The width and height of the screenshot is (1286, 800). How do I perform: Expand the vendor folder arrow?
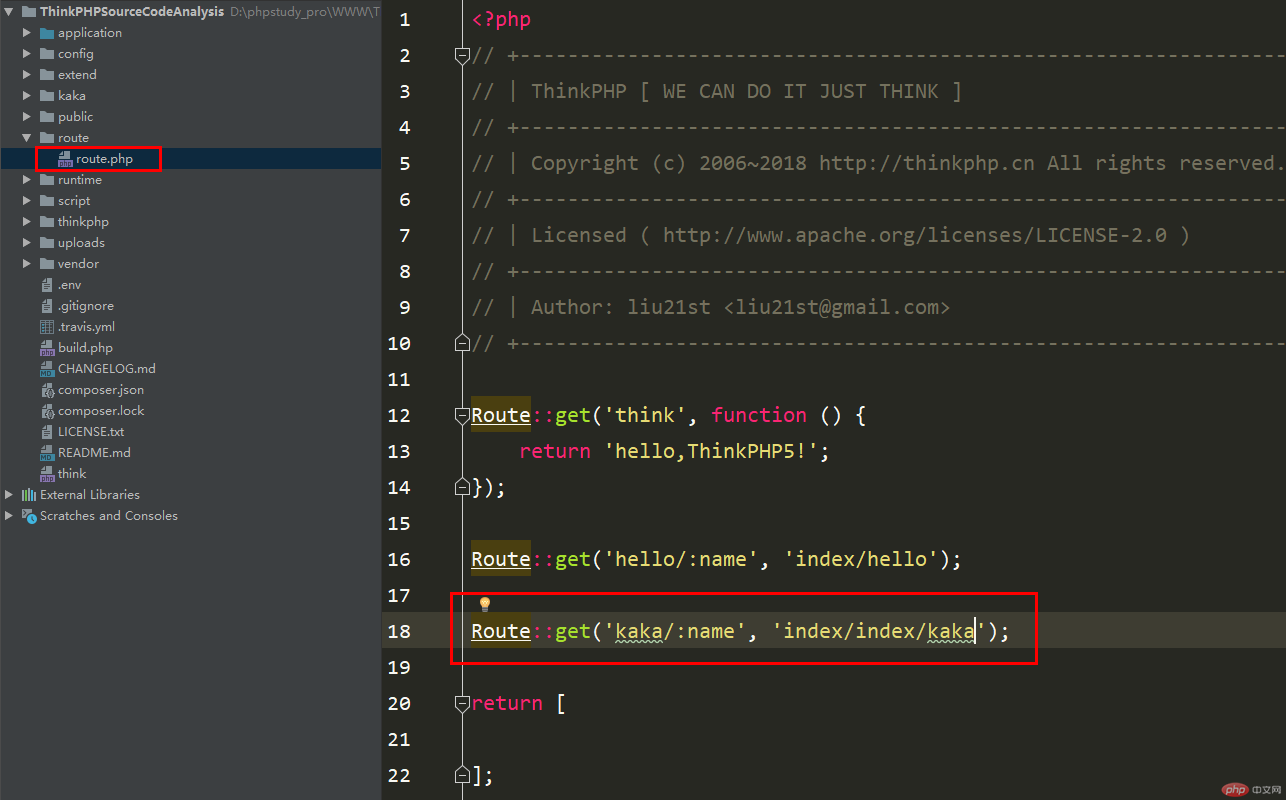[x=27, y=264]
